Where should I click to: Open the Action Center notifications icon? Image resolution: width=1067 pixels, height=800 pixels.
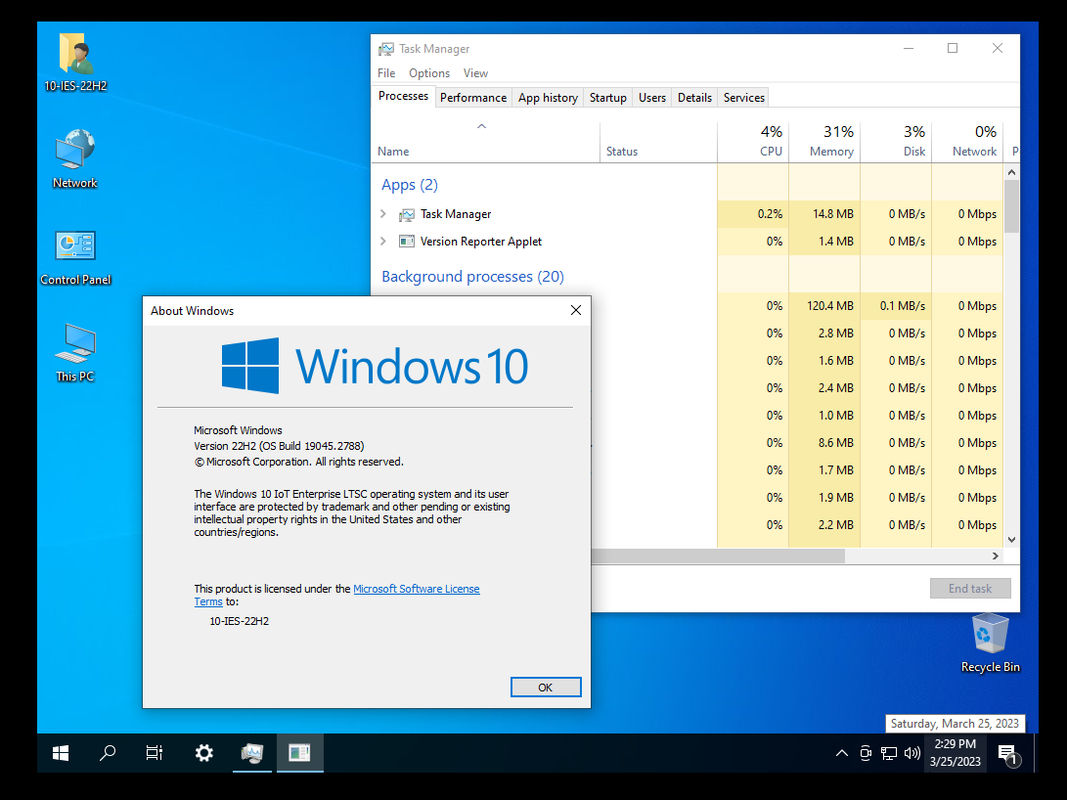click(1008, 753)
